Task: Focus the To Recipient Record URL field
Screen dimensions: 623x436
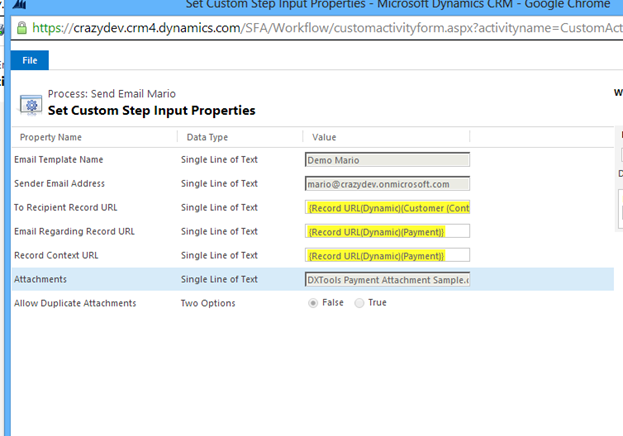Action: pos(387,208)
